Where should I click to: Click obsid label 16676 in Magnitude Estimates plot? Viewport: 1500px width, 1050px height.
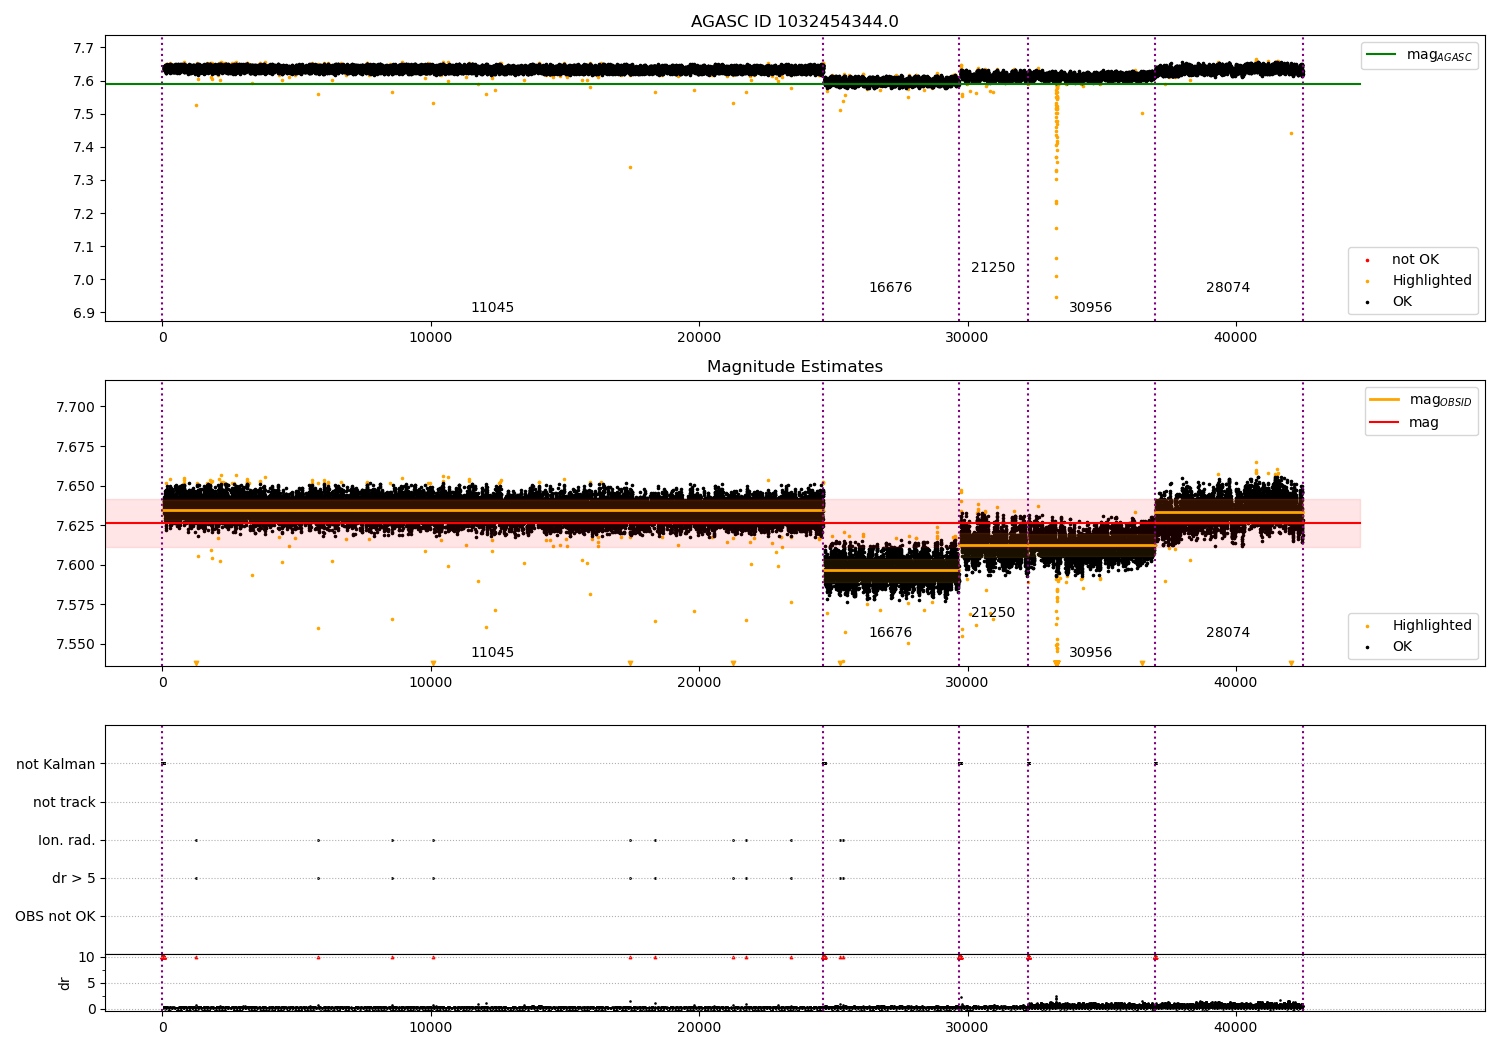pyautogui.click(x=890, y=633)
